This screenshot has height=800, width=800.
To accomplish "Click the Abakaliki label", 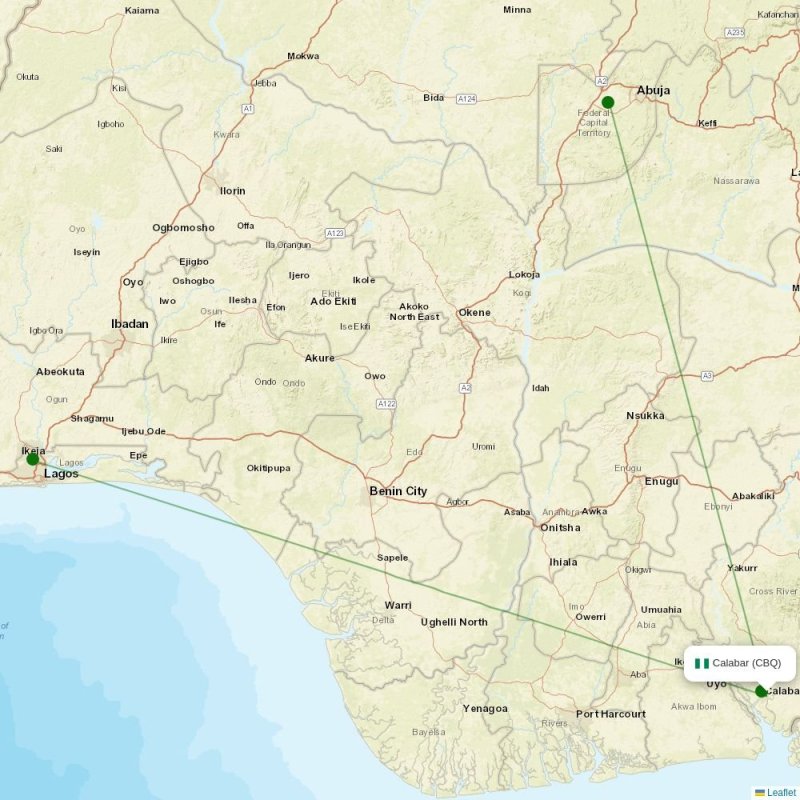I will [x=753, y=496].
